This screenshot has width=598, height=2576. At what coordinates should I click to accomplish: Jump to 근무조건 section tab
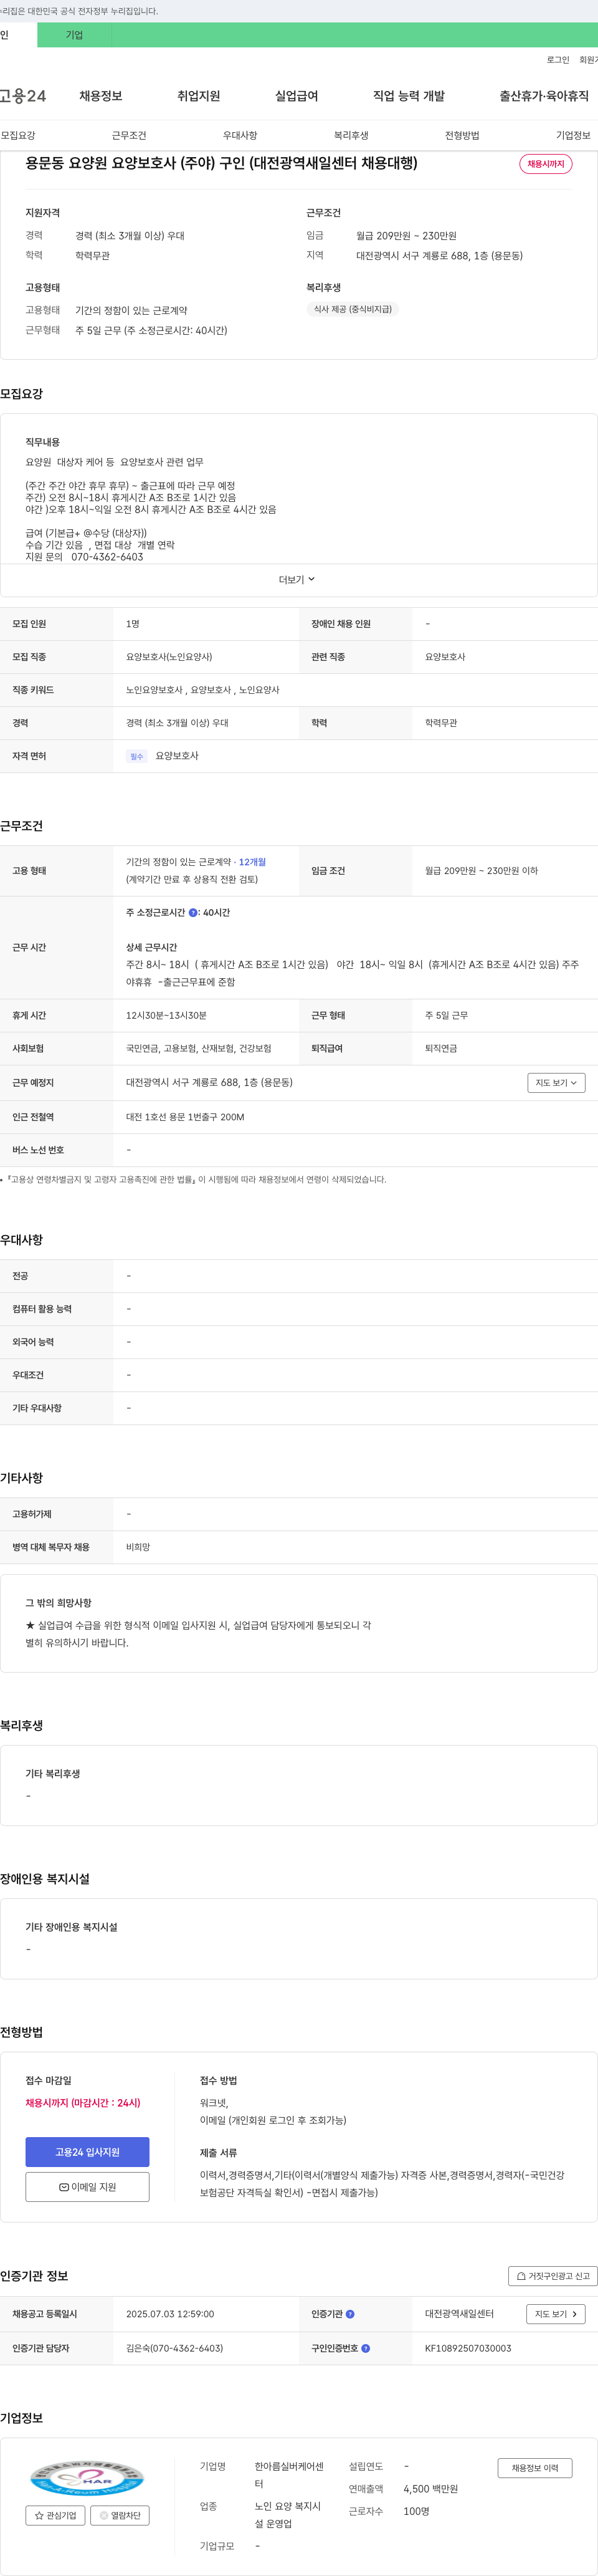129,135
